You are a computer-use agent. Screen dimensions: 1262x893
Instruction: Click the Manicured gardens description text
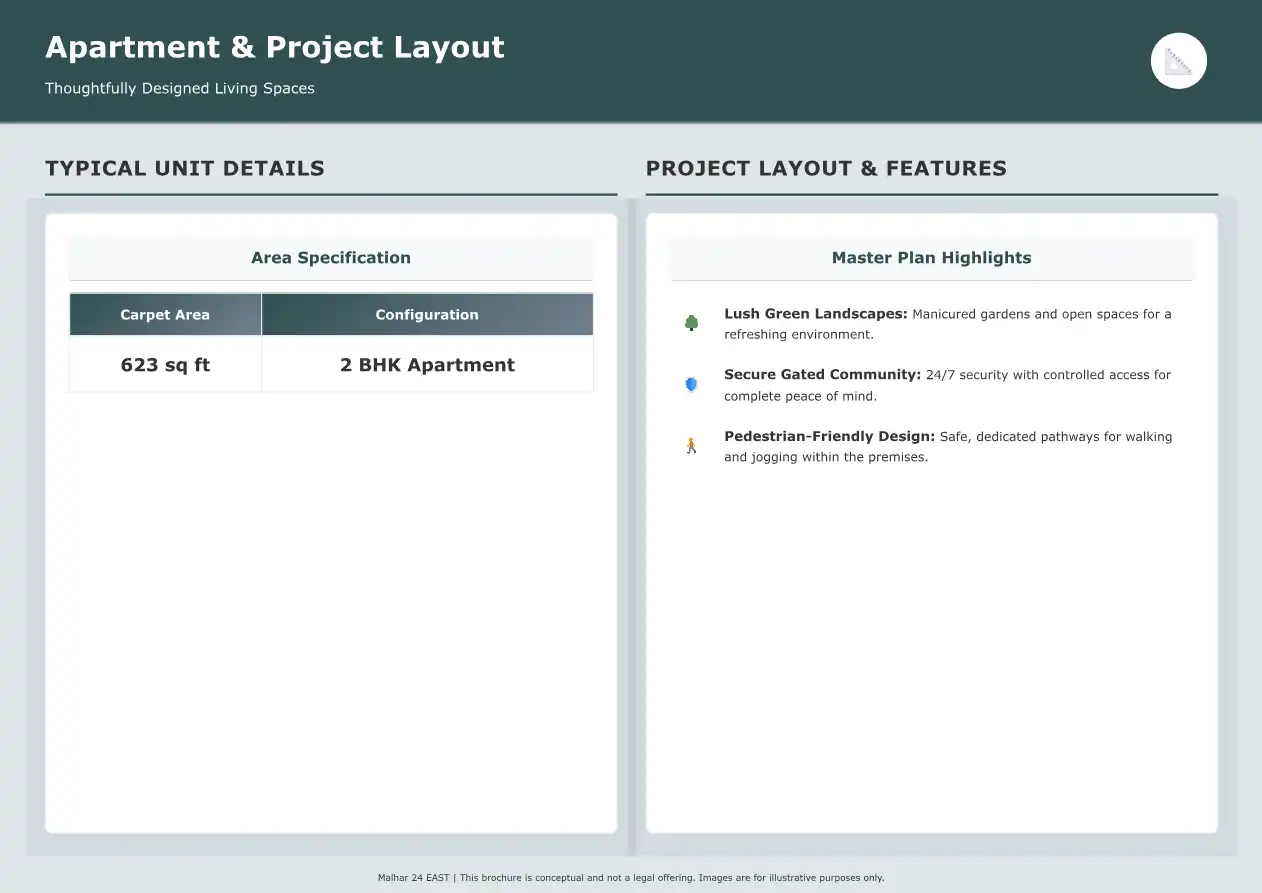click(x=1041, y=314)
